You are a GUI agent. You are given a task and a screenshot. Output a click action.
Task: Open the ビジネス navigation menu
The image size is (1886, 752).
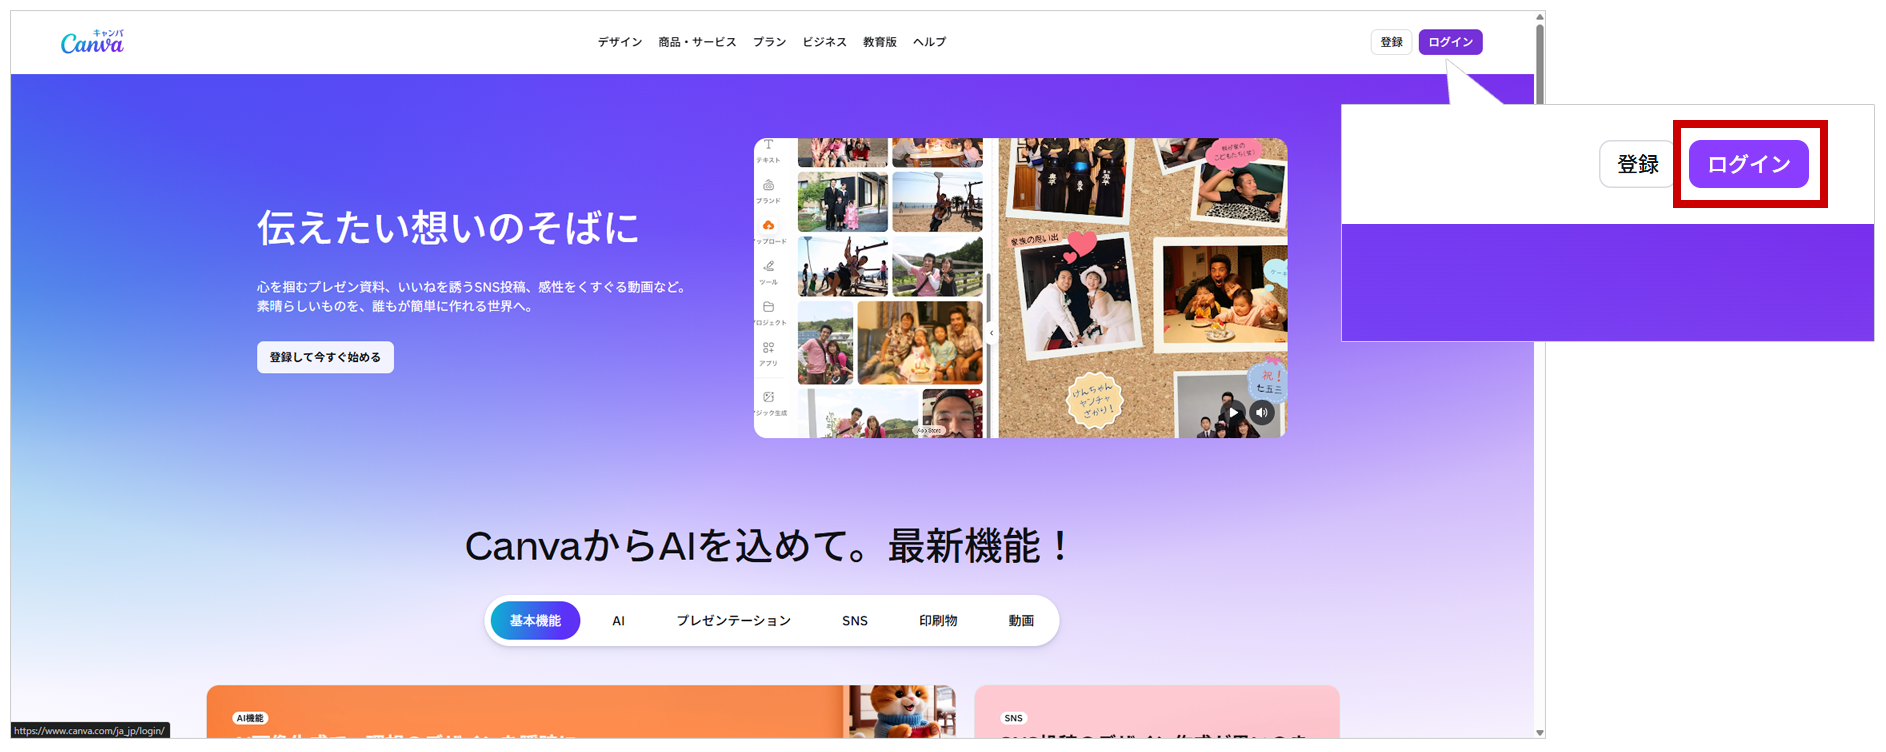coord(824,42)
